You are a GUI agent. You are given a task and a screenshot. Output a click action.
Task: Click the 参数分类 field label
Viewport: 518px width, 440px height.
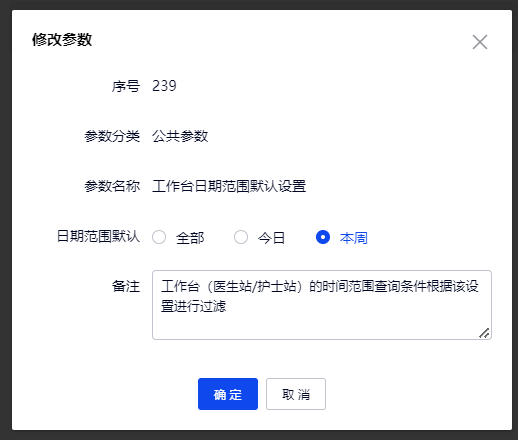(112, 136)
